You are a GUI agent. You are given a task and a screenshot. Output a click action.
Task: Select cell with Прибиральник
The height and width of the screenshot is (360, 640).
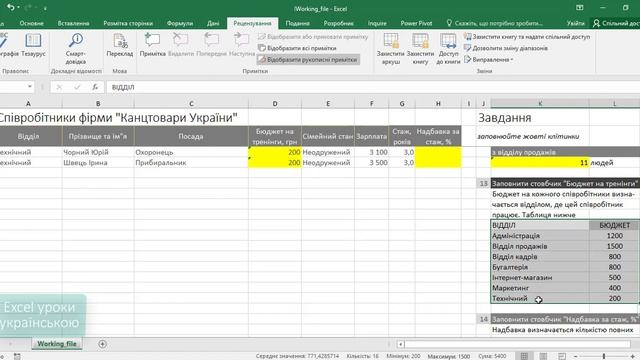pyautogui.click(x=191, y=162)
